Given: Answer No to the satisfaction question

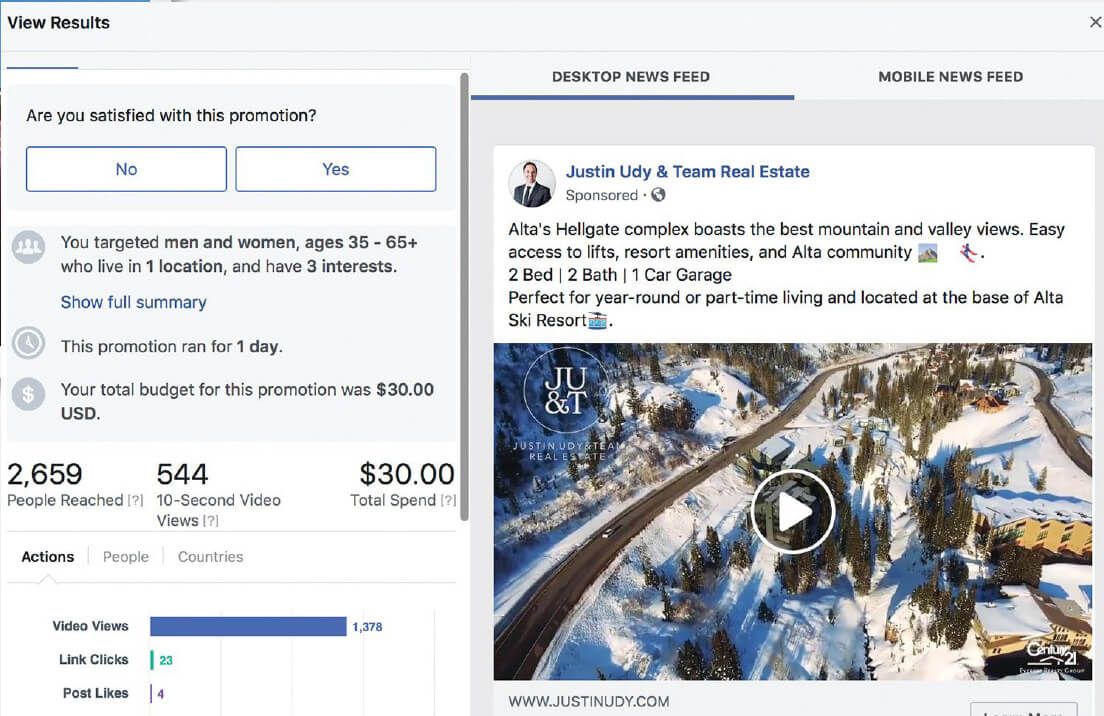Looking at the screenshot, I should point(126,169).
